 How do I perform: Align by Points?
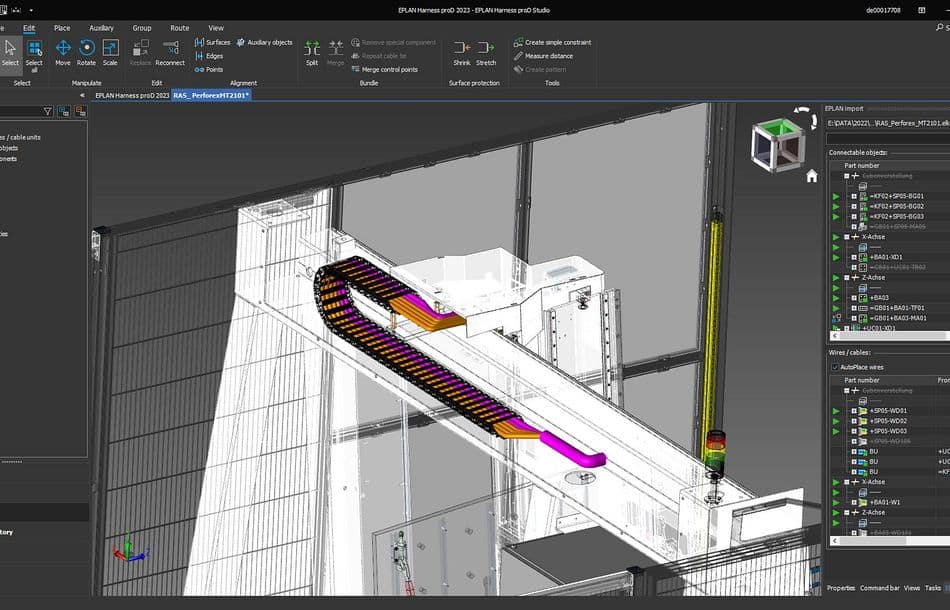210,70
